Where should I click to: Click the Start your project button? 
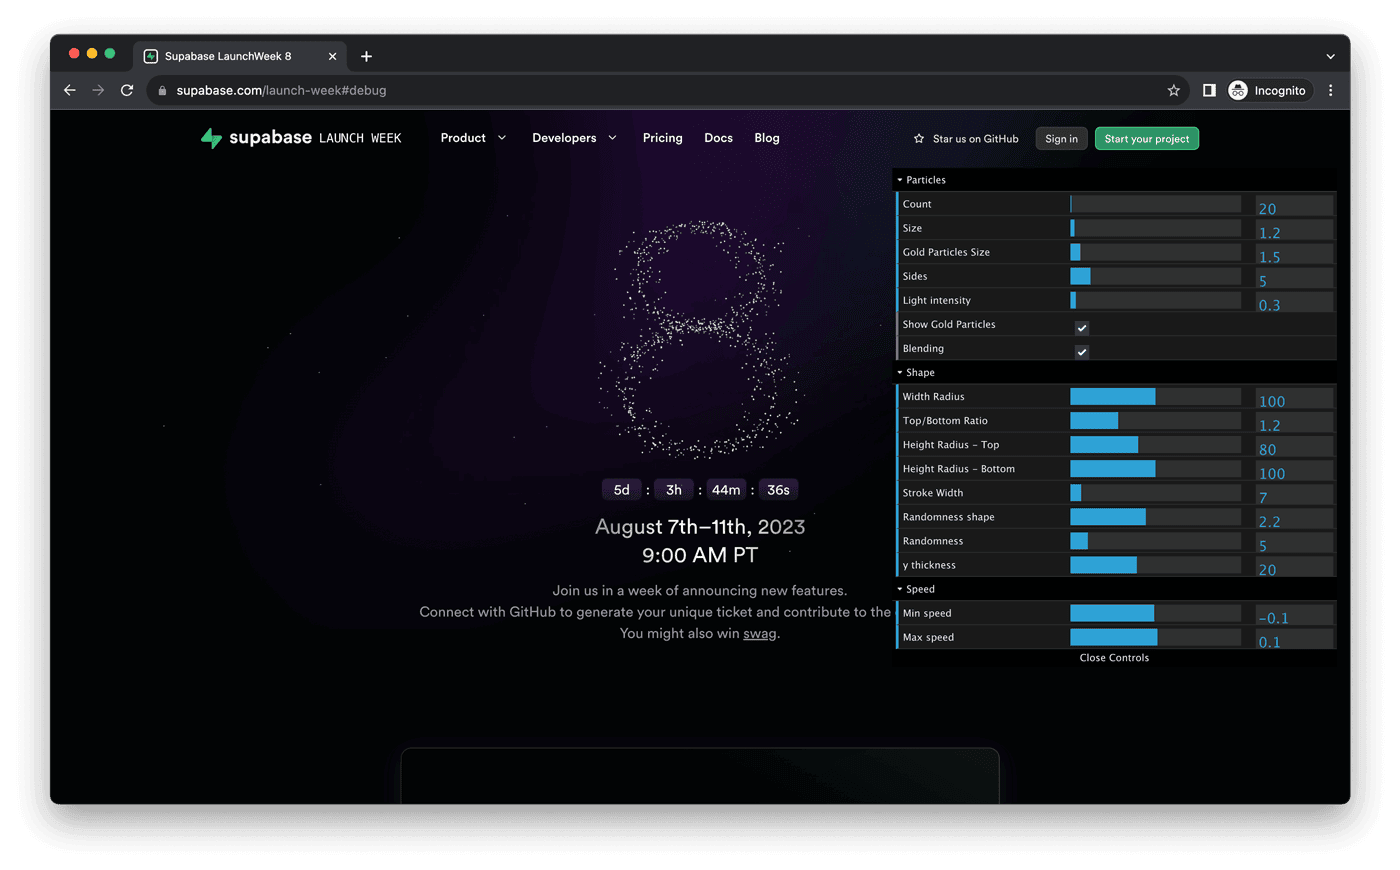(1146, 138)
